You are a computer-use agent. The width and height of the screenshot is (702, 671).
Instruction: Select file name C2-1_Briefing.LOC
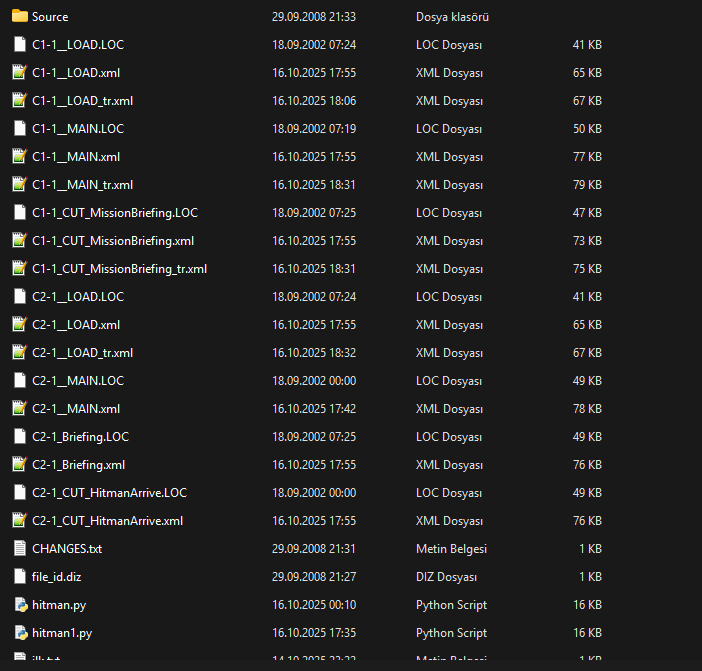[81, 437]
